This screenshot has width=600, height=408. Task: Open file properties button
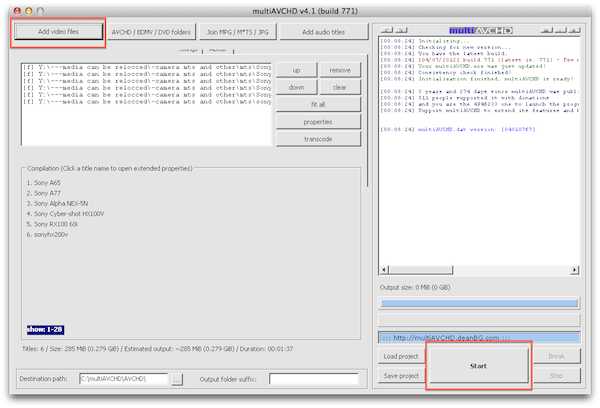point(318,122)
